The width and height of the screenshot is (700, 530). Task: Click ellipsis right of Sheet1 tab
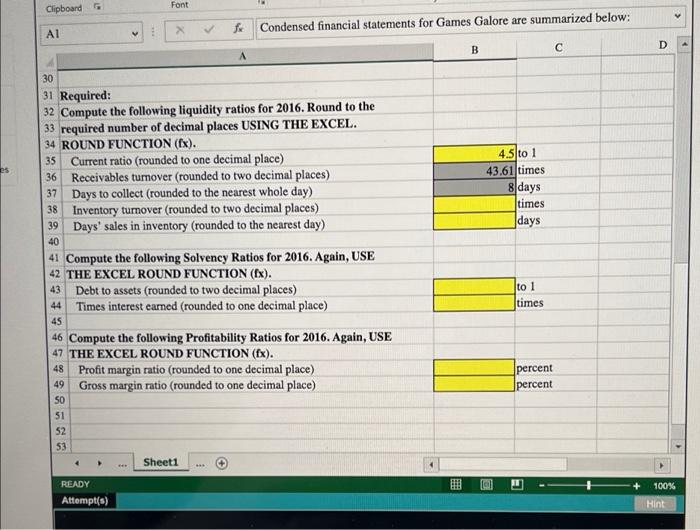tap(200, 464)
